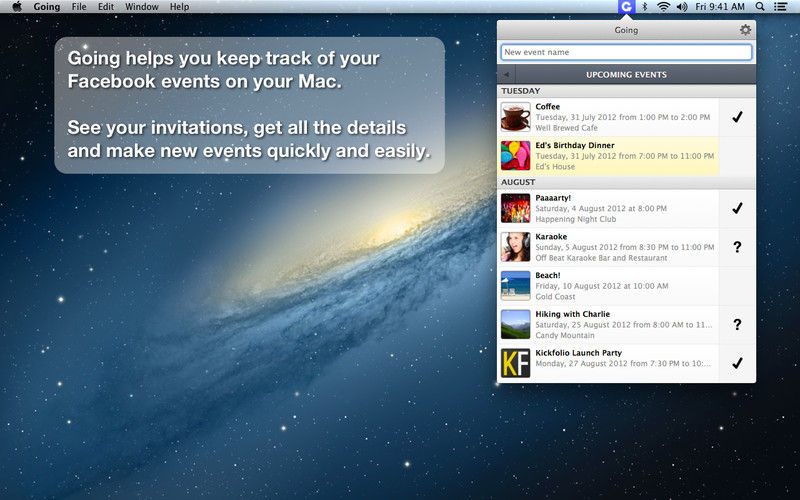
Task: Open the Karaoke event title
Action: coord(551,236)
